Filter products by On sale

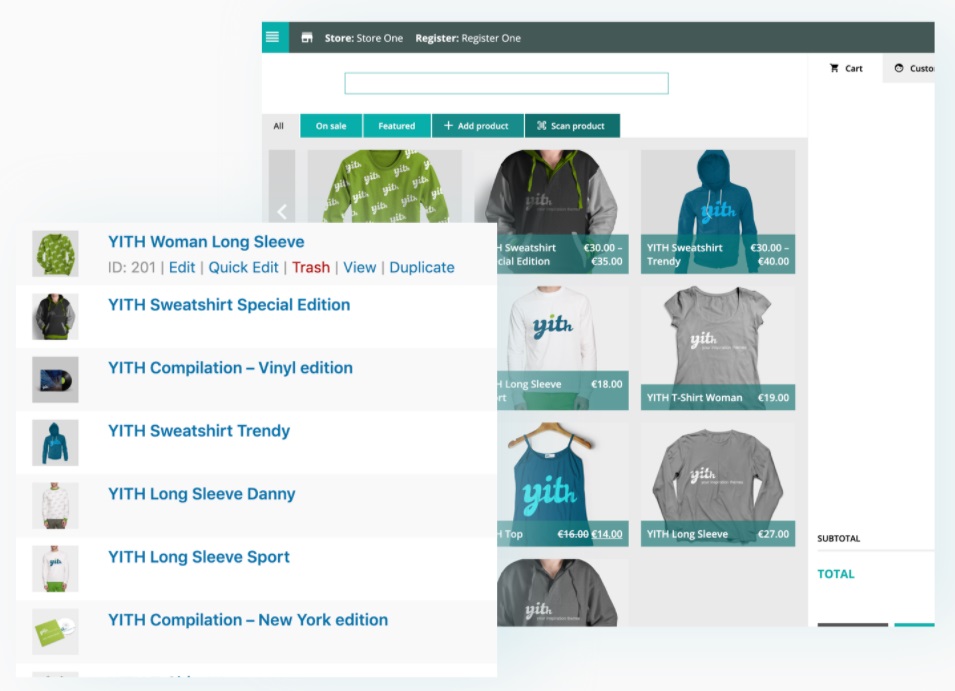(x=331, y=126)
